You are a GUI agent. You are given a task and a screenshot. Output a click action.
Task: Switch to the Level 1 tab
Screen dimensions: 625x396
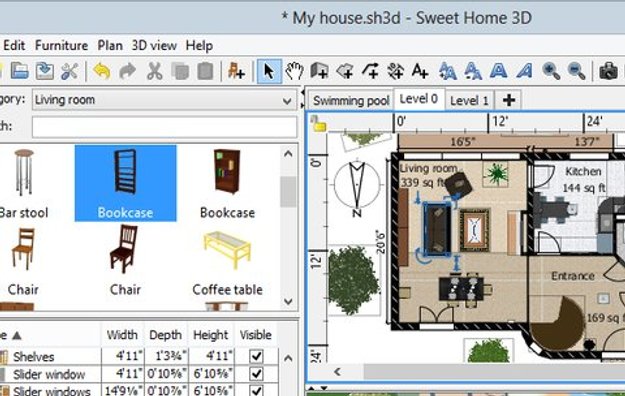pyautogui.click(x=469, y=100)
